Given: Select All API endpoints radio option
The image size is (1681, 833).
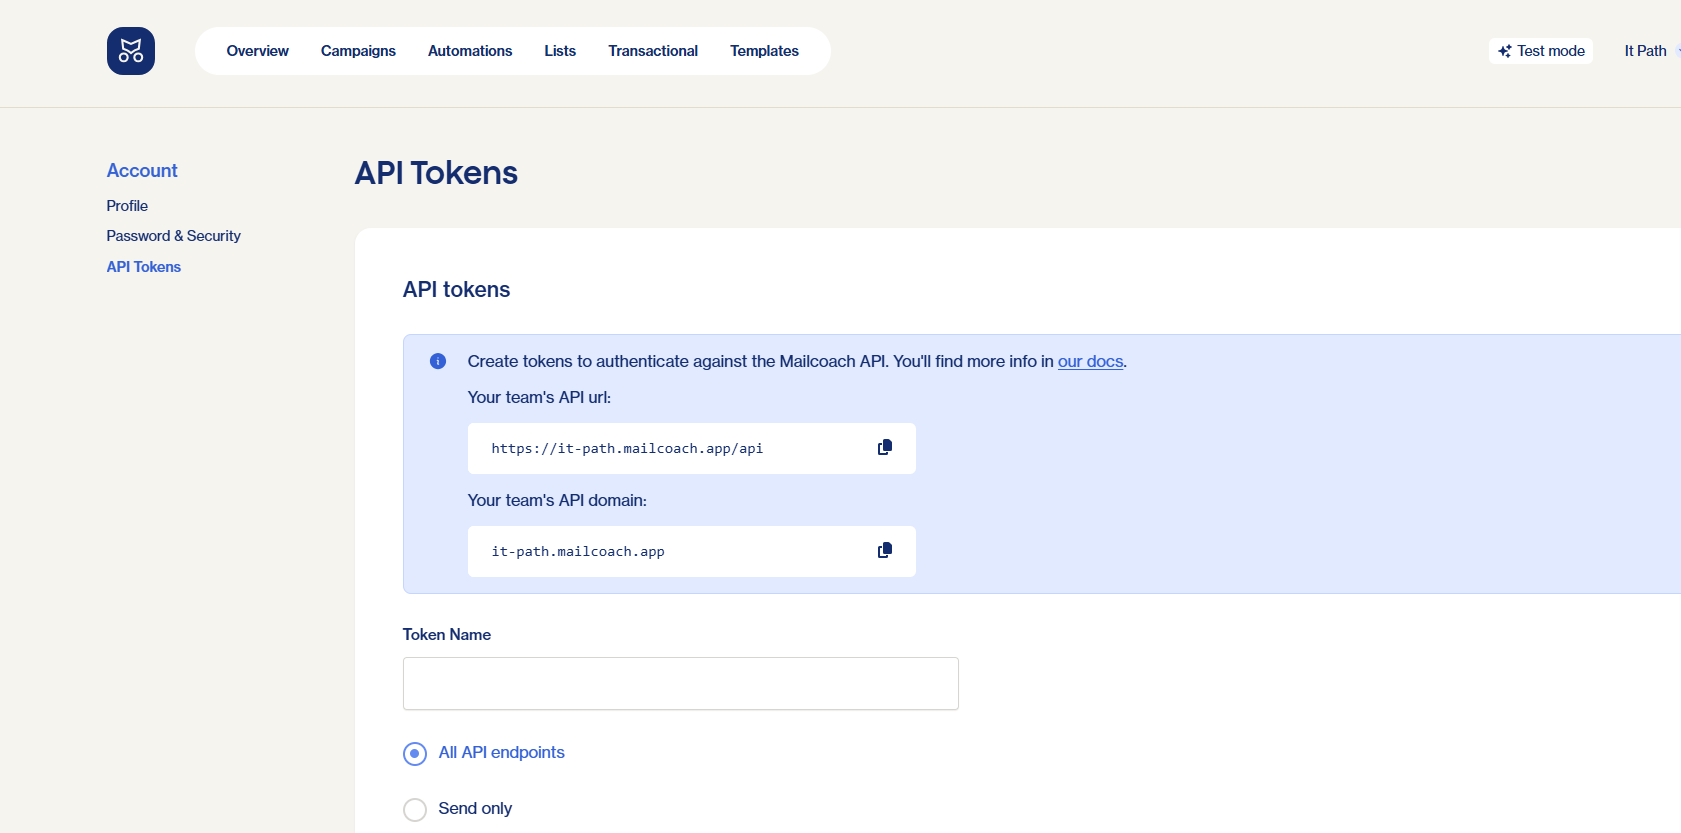Looking at the screenshot, I should coord(415,753).
